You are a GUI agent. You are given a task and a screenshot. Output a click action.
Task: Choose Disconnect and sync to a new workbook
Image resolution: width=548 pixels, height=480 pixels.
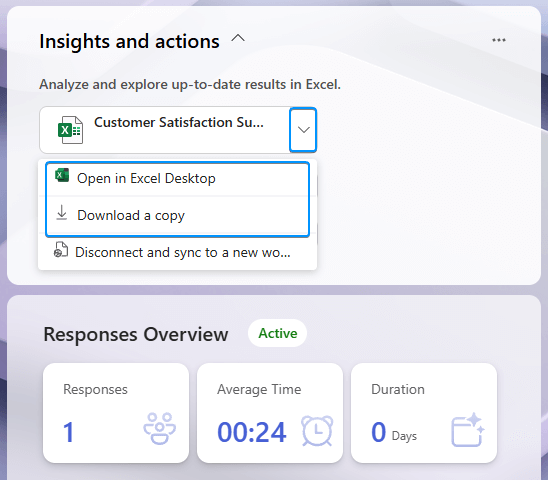point(178,252)
